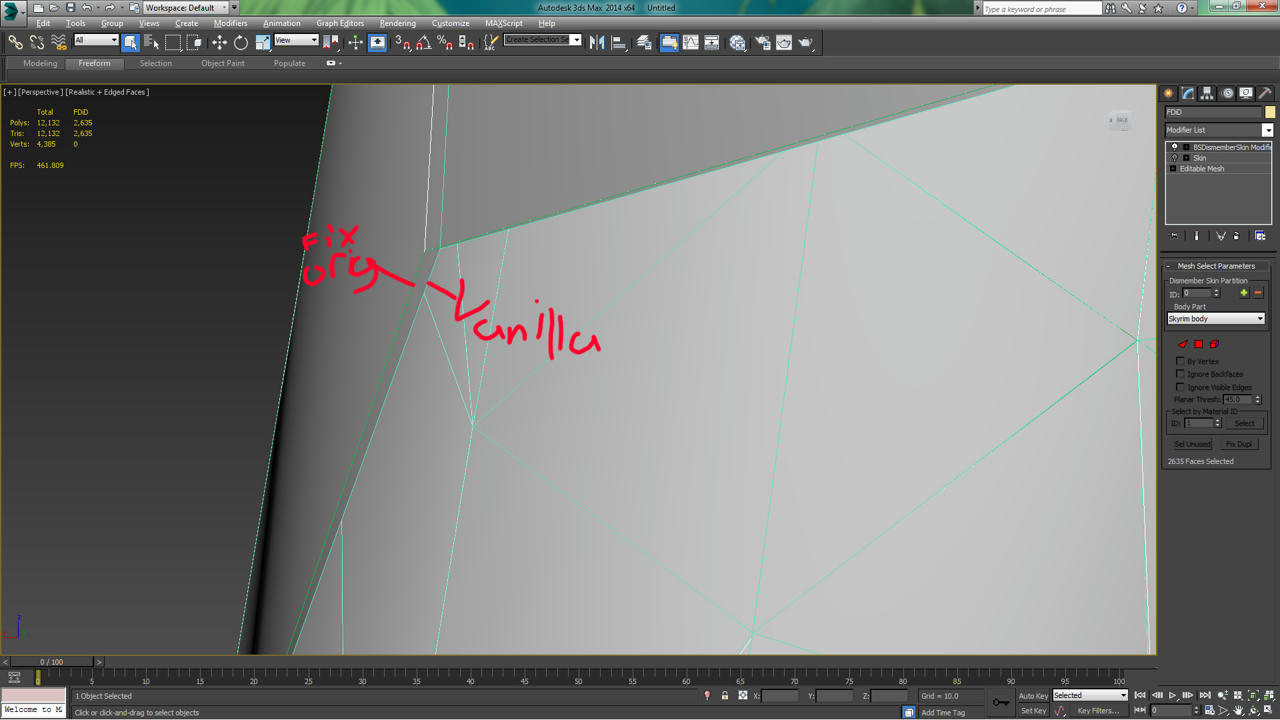This screenshot has height=720, width=1280.
Task: Toggle the 3D Snaps icon
Action: 402,42
